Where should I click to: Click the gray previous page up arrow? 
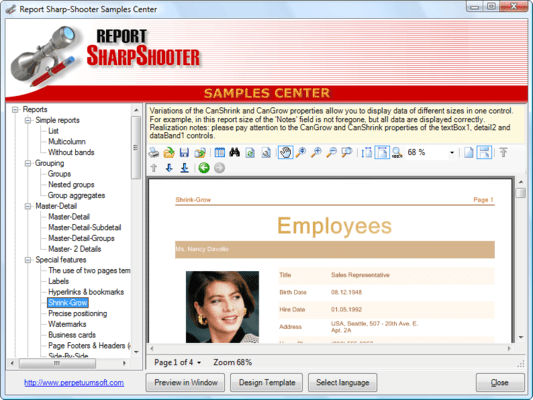tap(154, 168)
